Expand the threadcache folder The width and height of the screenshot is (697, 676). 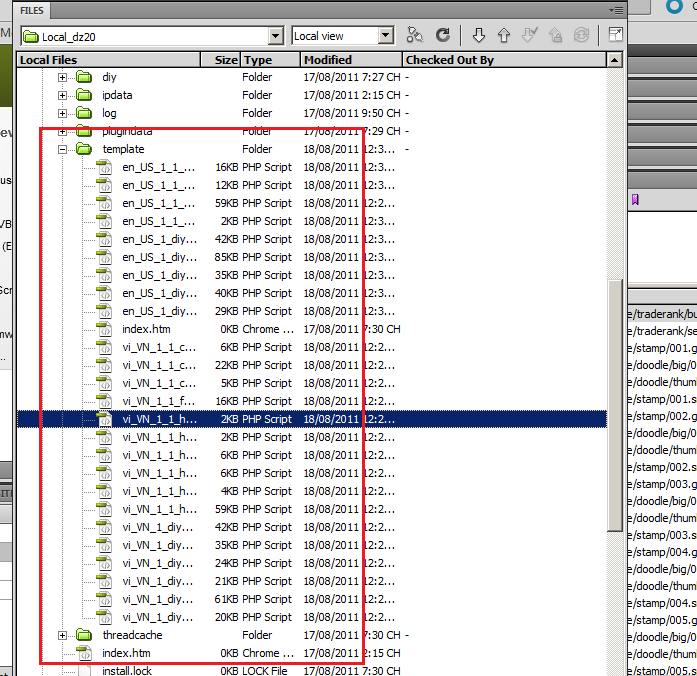point(62,636)
